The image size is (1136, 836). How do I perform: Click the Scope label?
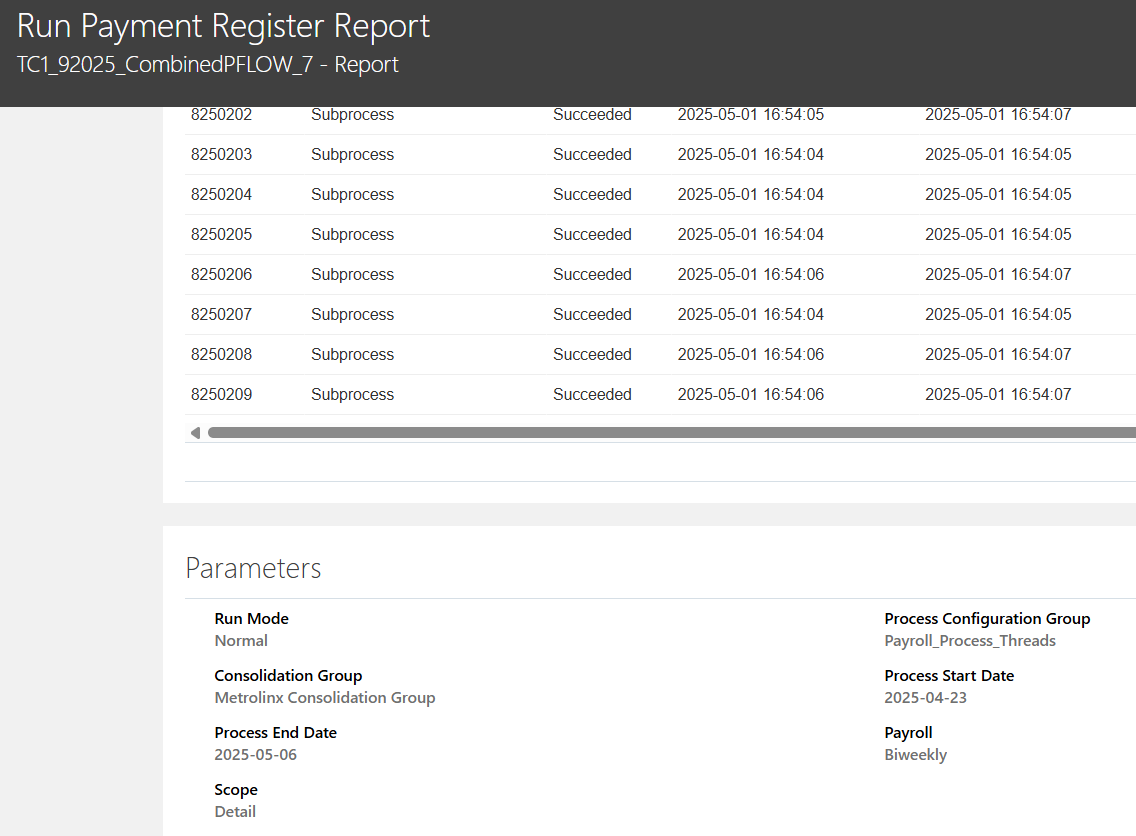[236, 790]
